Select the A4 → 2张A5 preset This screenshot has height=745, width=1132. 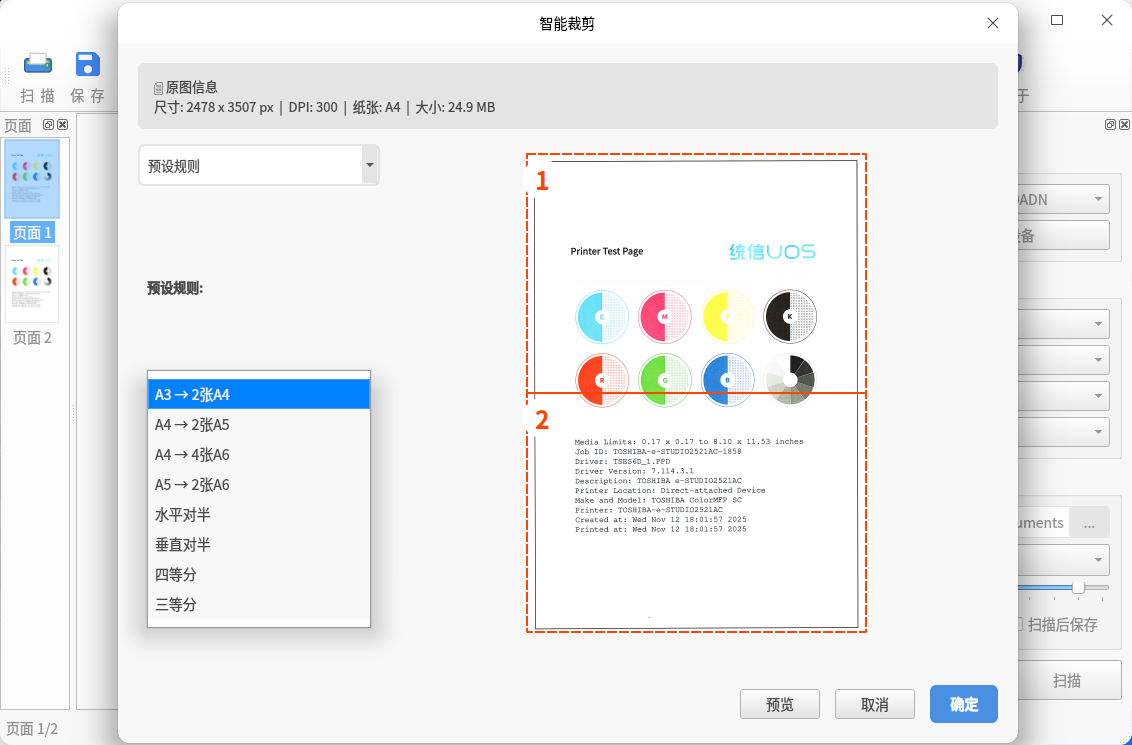[258, 424]
